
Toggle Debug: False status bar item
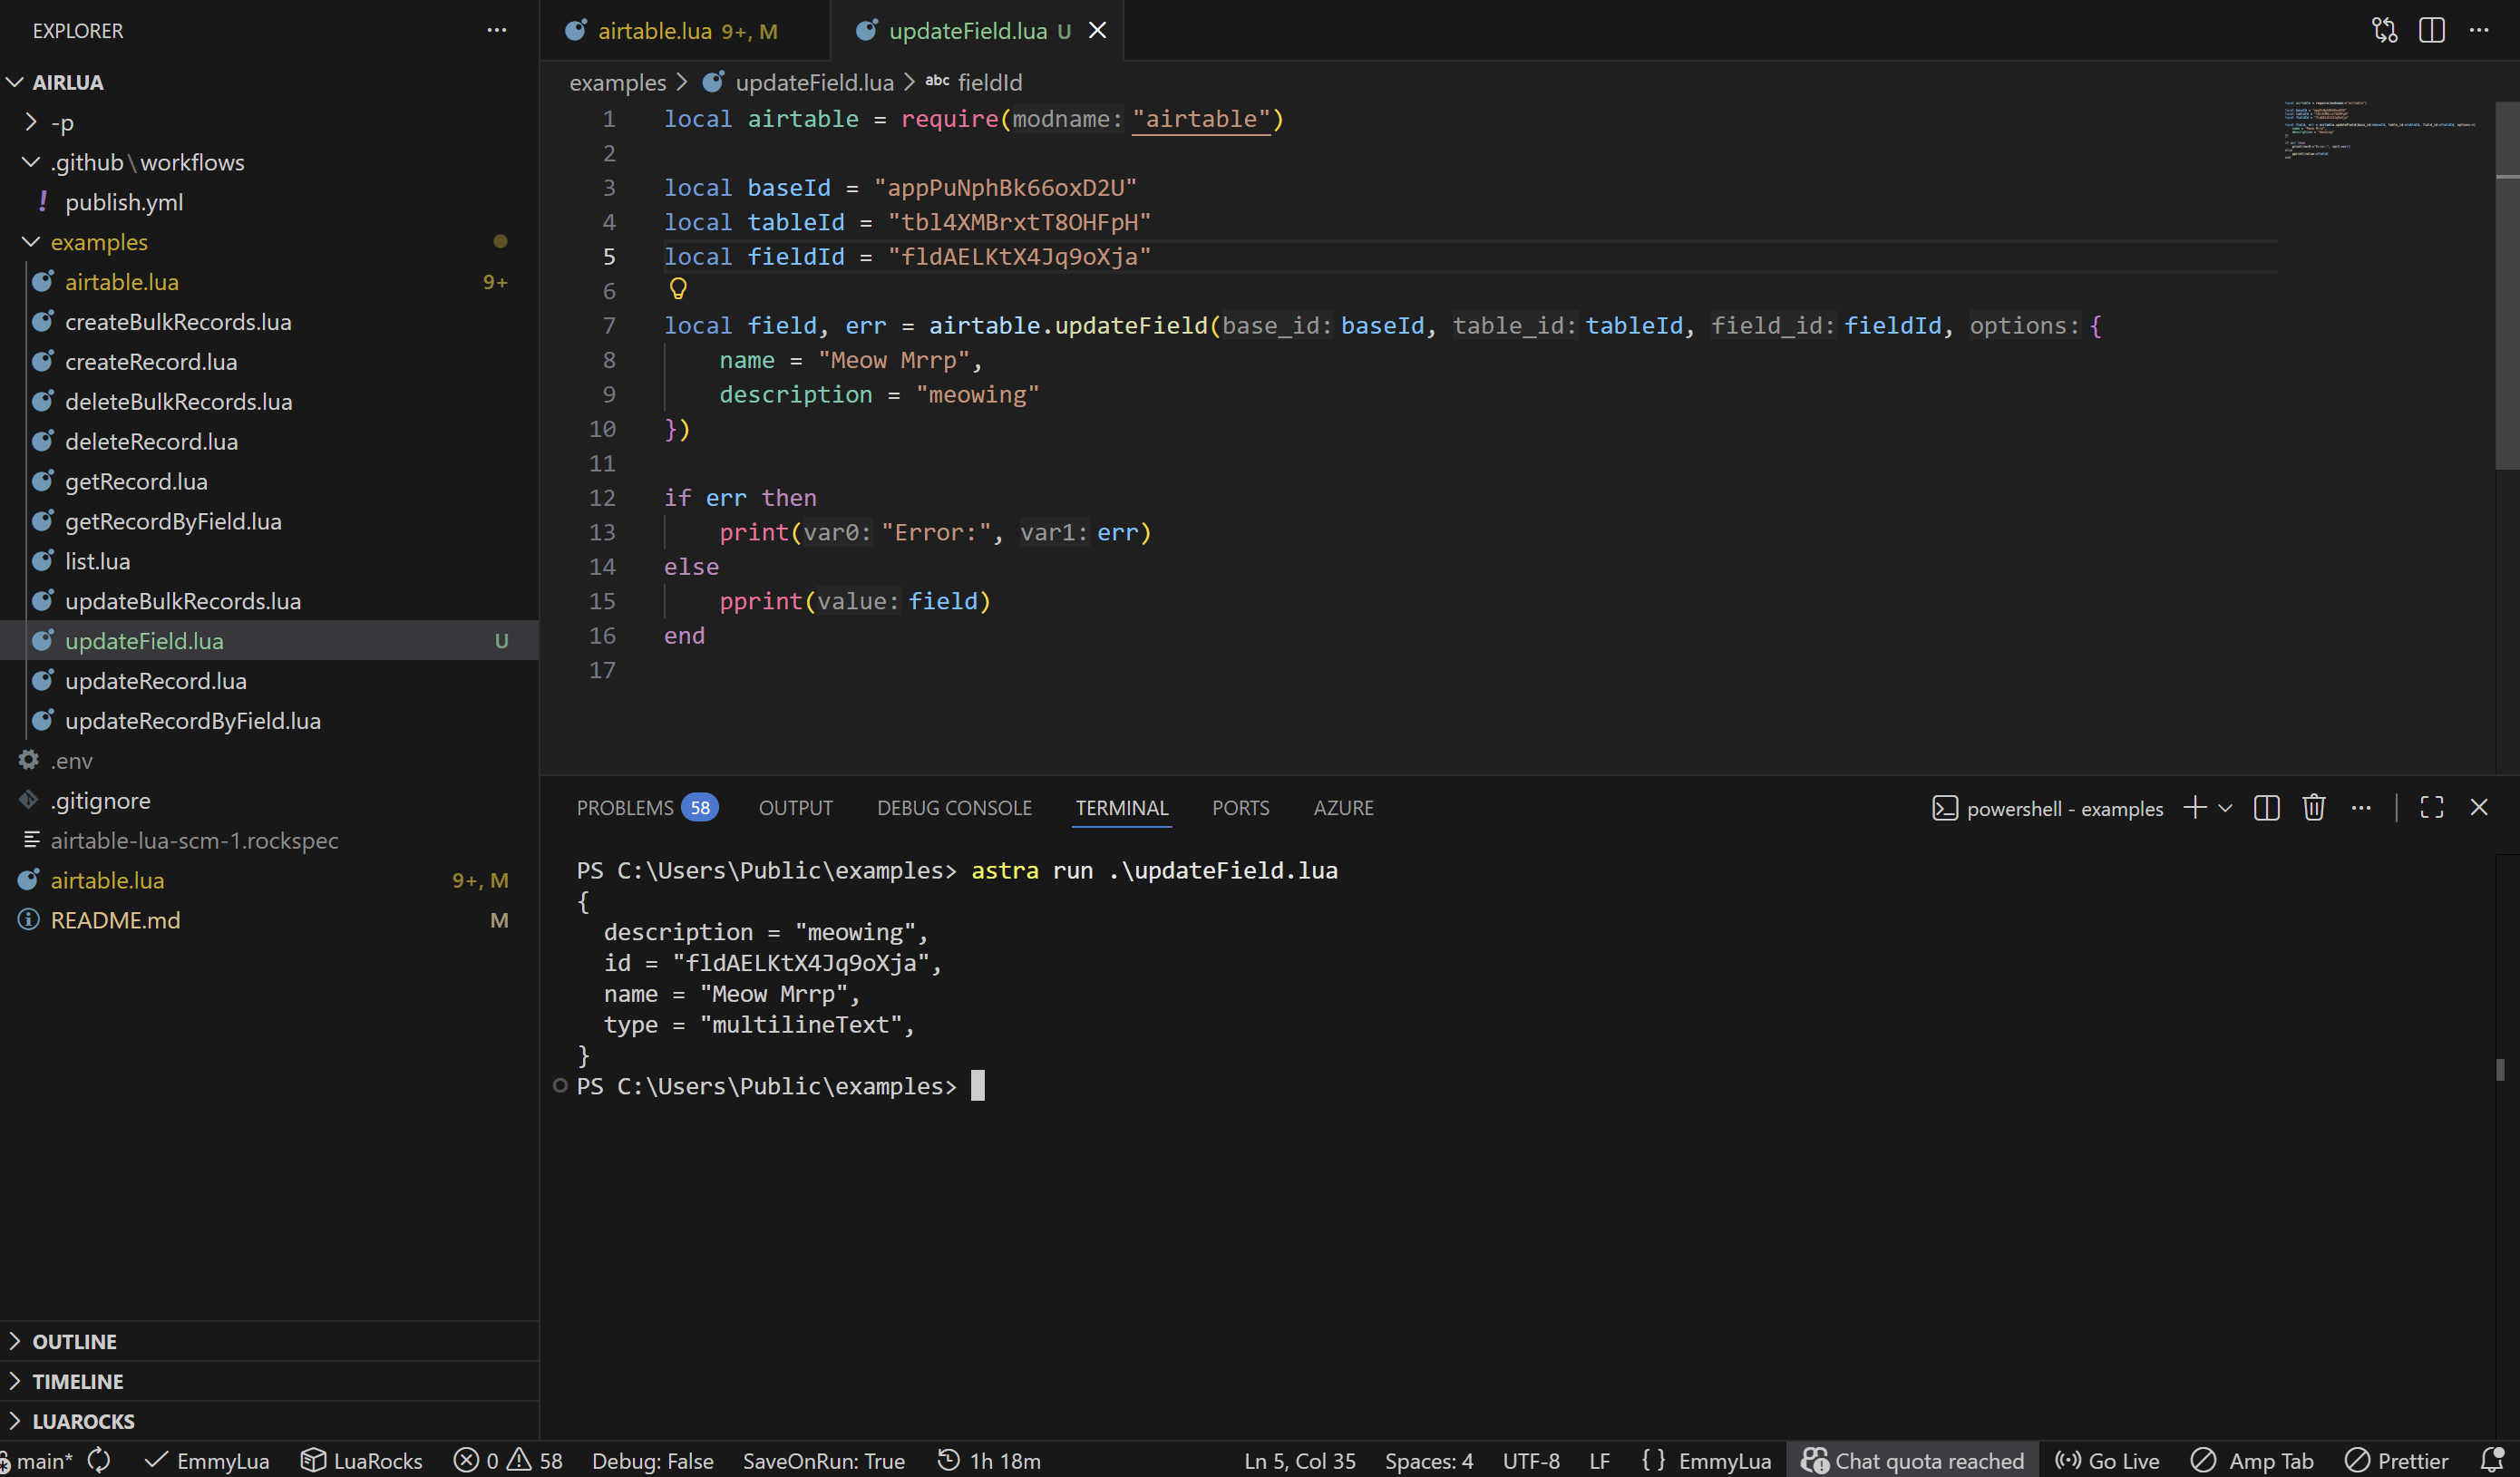652,1460
